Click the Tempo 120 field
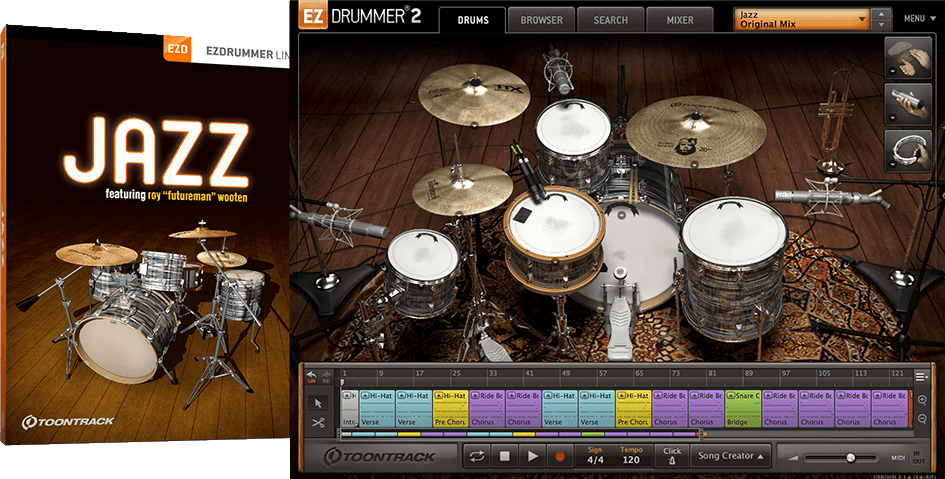The width and height of the screenshot is (945, 479). 631,460
